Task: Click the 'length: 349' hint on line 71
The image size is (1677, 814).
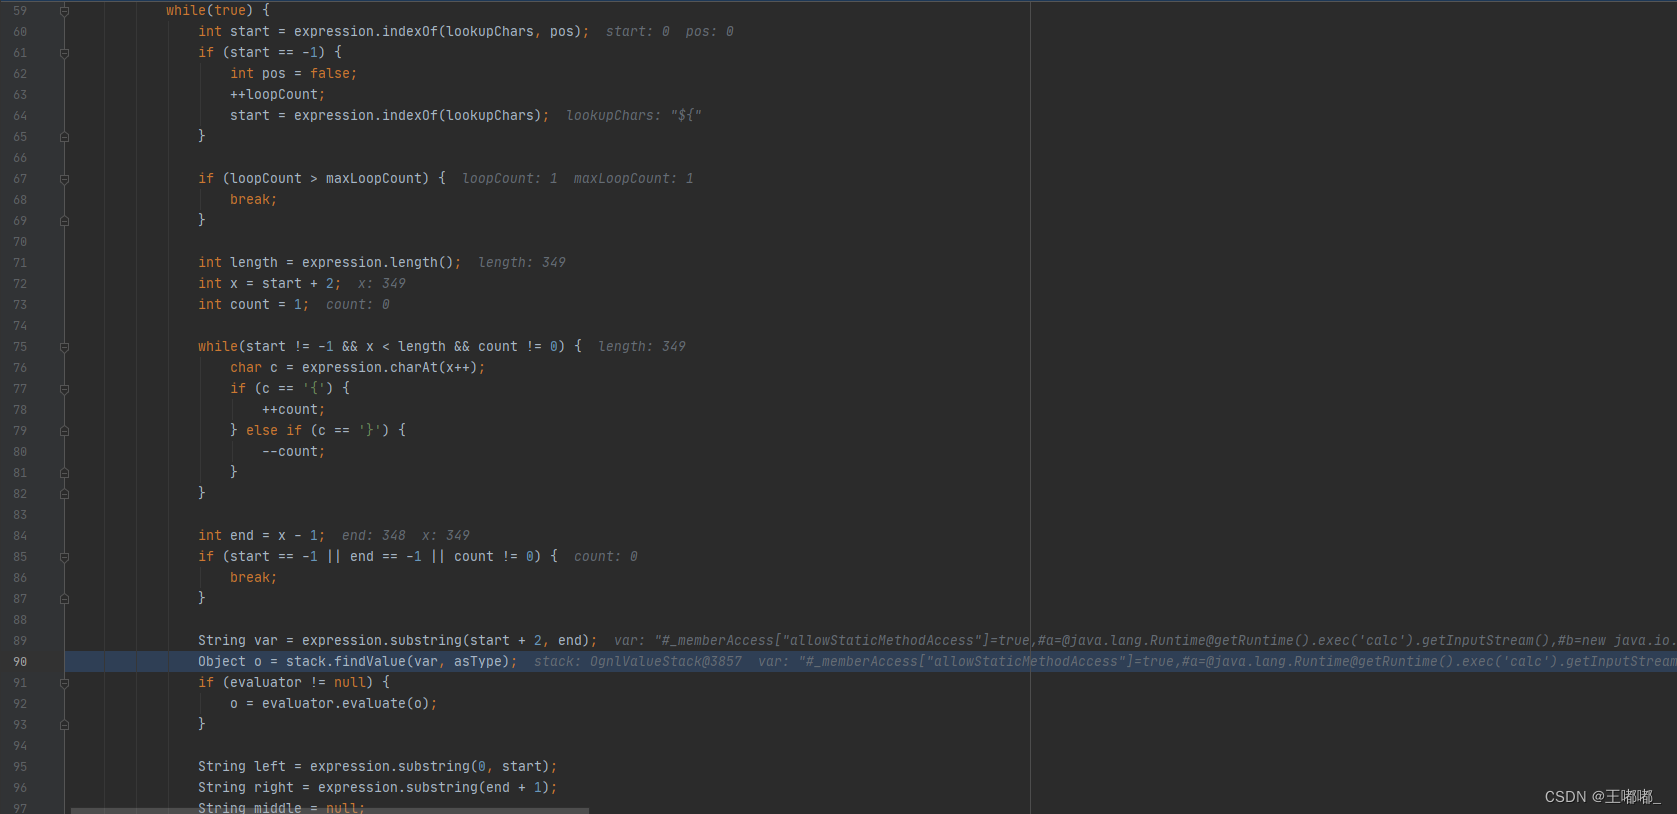Action: pos(522,263)
